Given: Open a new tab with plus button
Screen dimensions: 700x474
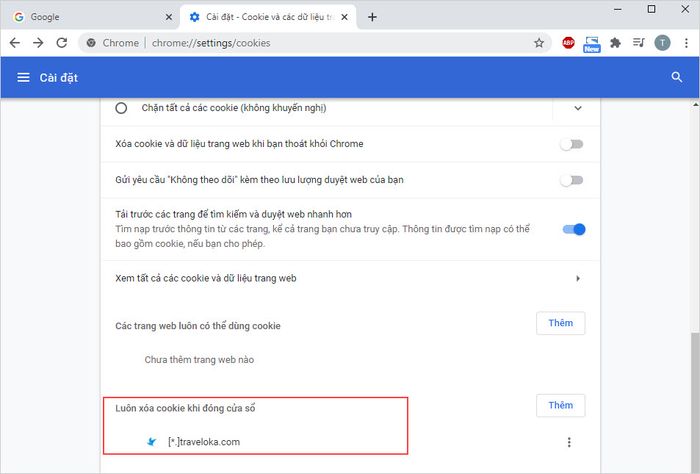Looking at the screenshot, I should (372, 17).
